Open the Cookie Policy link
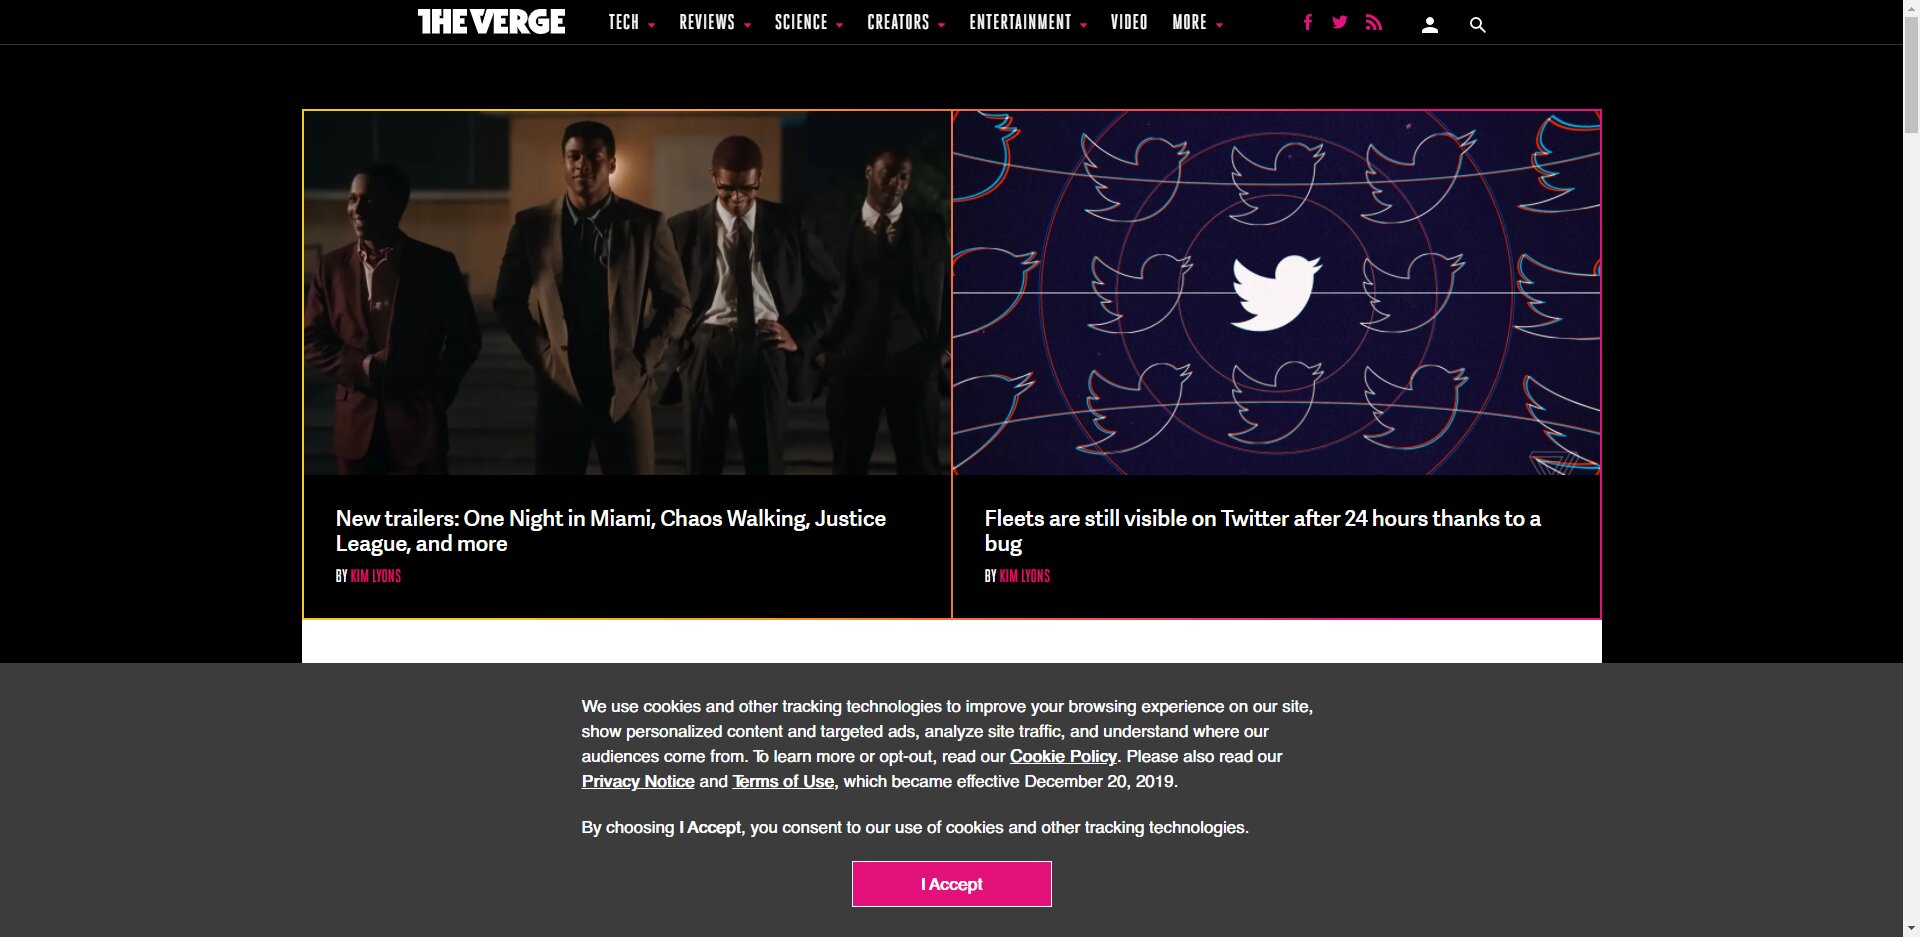Screen dimensions: 1920x937 point(1063,756)
